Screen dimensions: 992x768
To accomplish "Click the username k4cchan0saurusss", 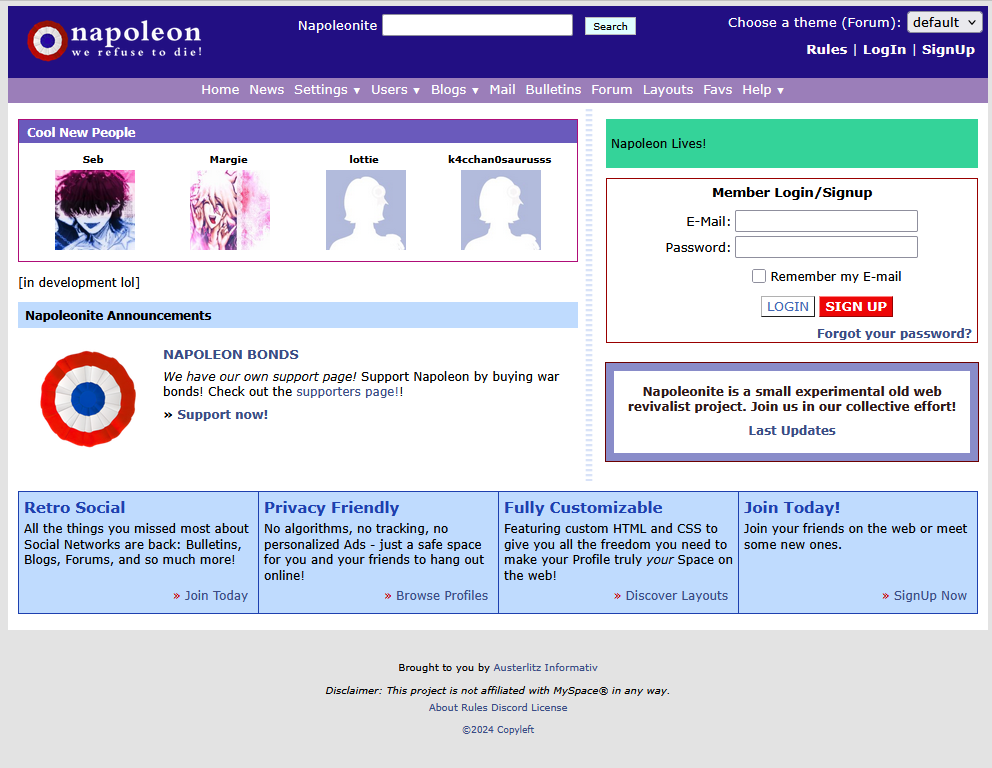I will pyautogui.click(x=500, y=159).
